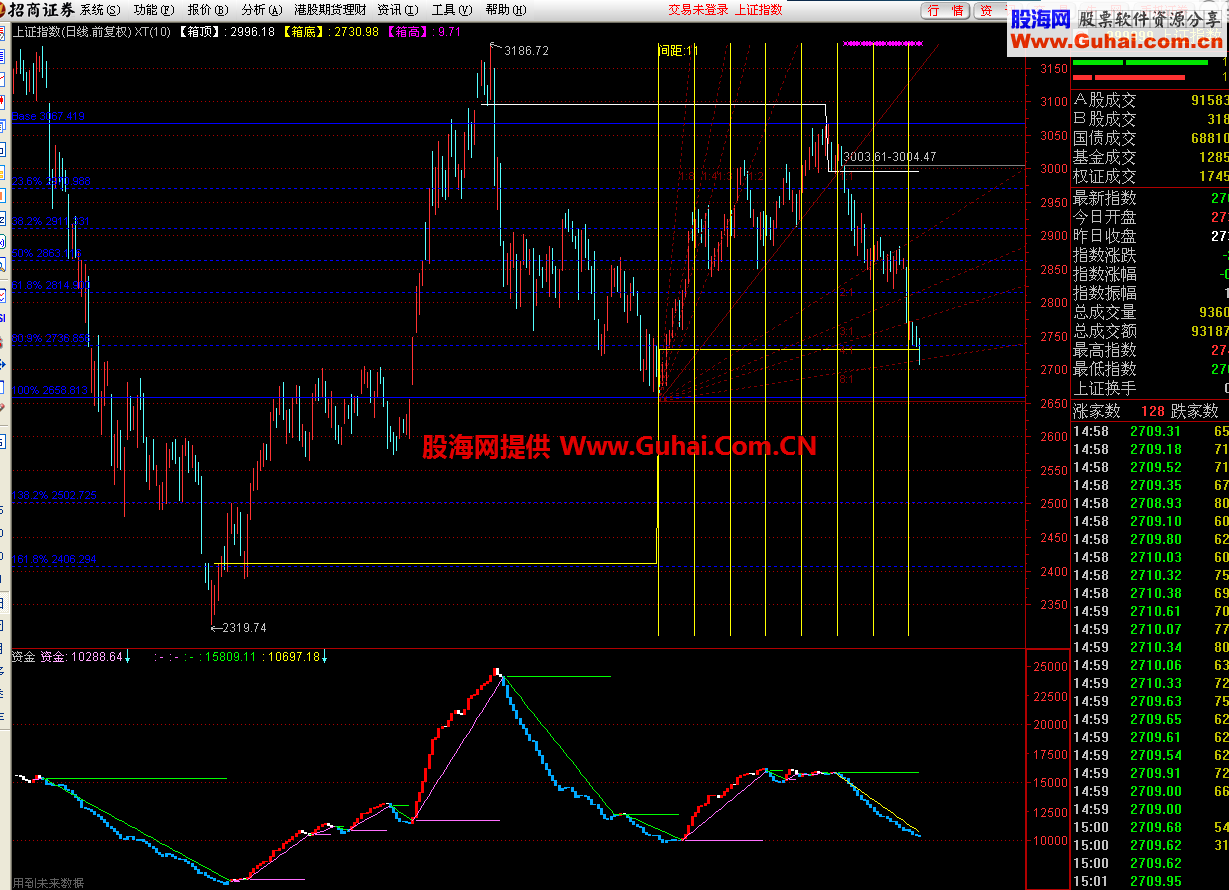Click the 国债成交 row
This screenshot has width=1229, height=890.
[1150, 138]
